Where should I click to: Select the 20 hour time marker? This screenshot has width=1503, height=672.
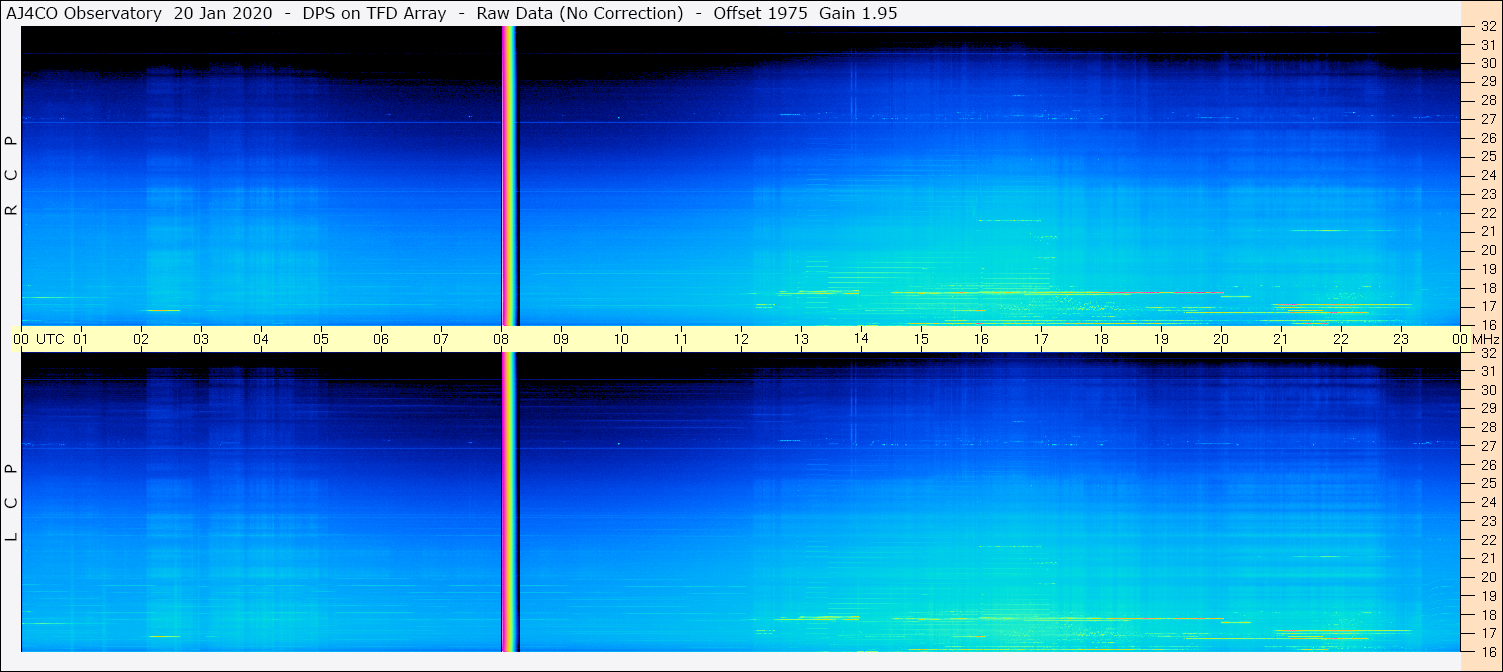coord(1221,339)
